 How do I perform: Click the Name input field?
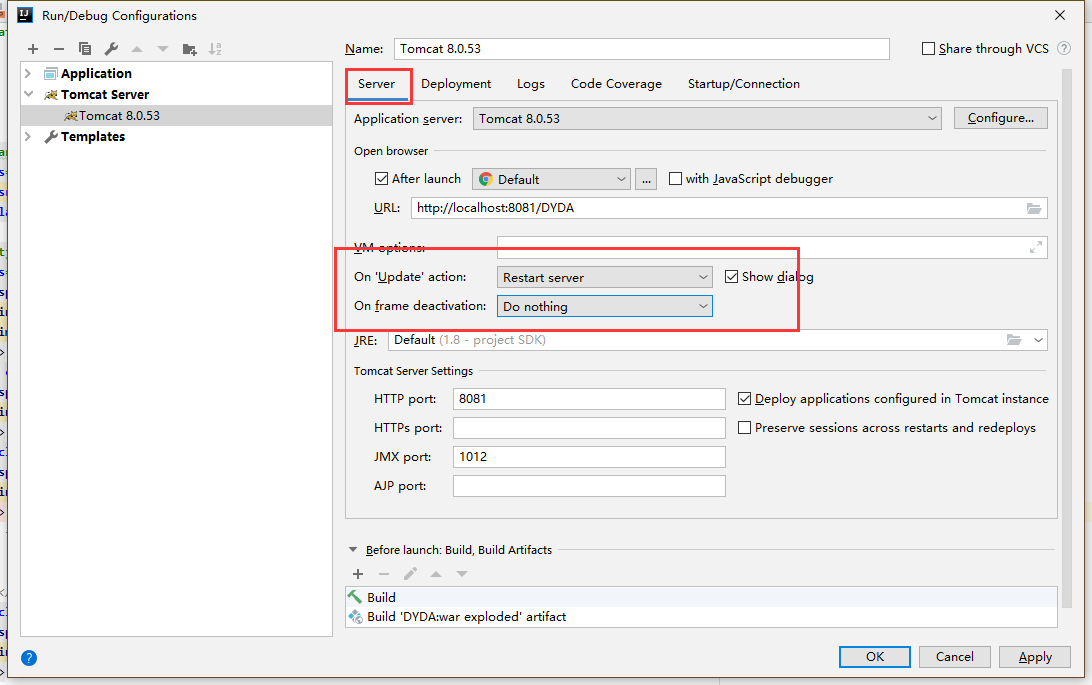point(641,49)
